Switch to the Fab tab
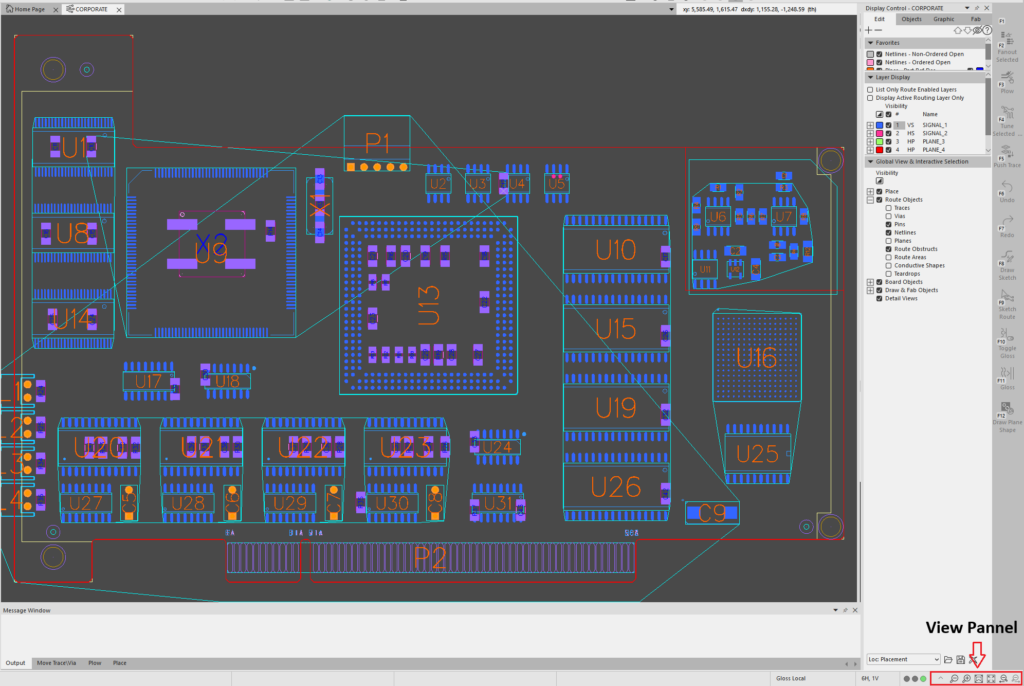This screenshot has width=1024, height=686. [x=976, y=19]
